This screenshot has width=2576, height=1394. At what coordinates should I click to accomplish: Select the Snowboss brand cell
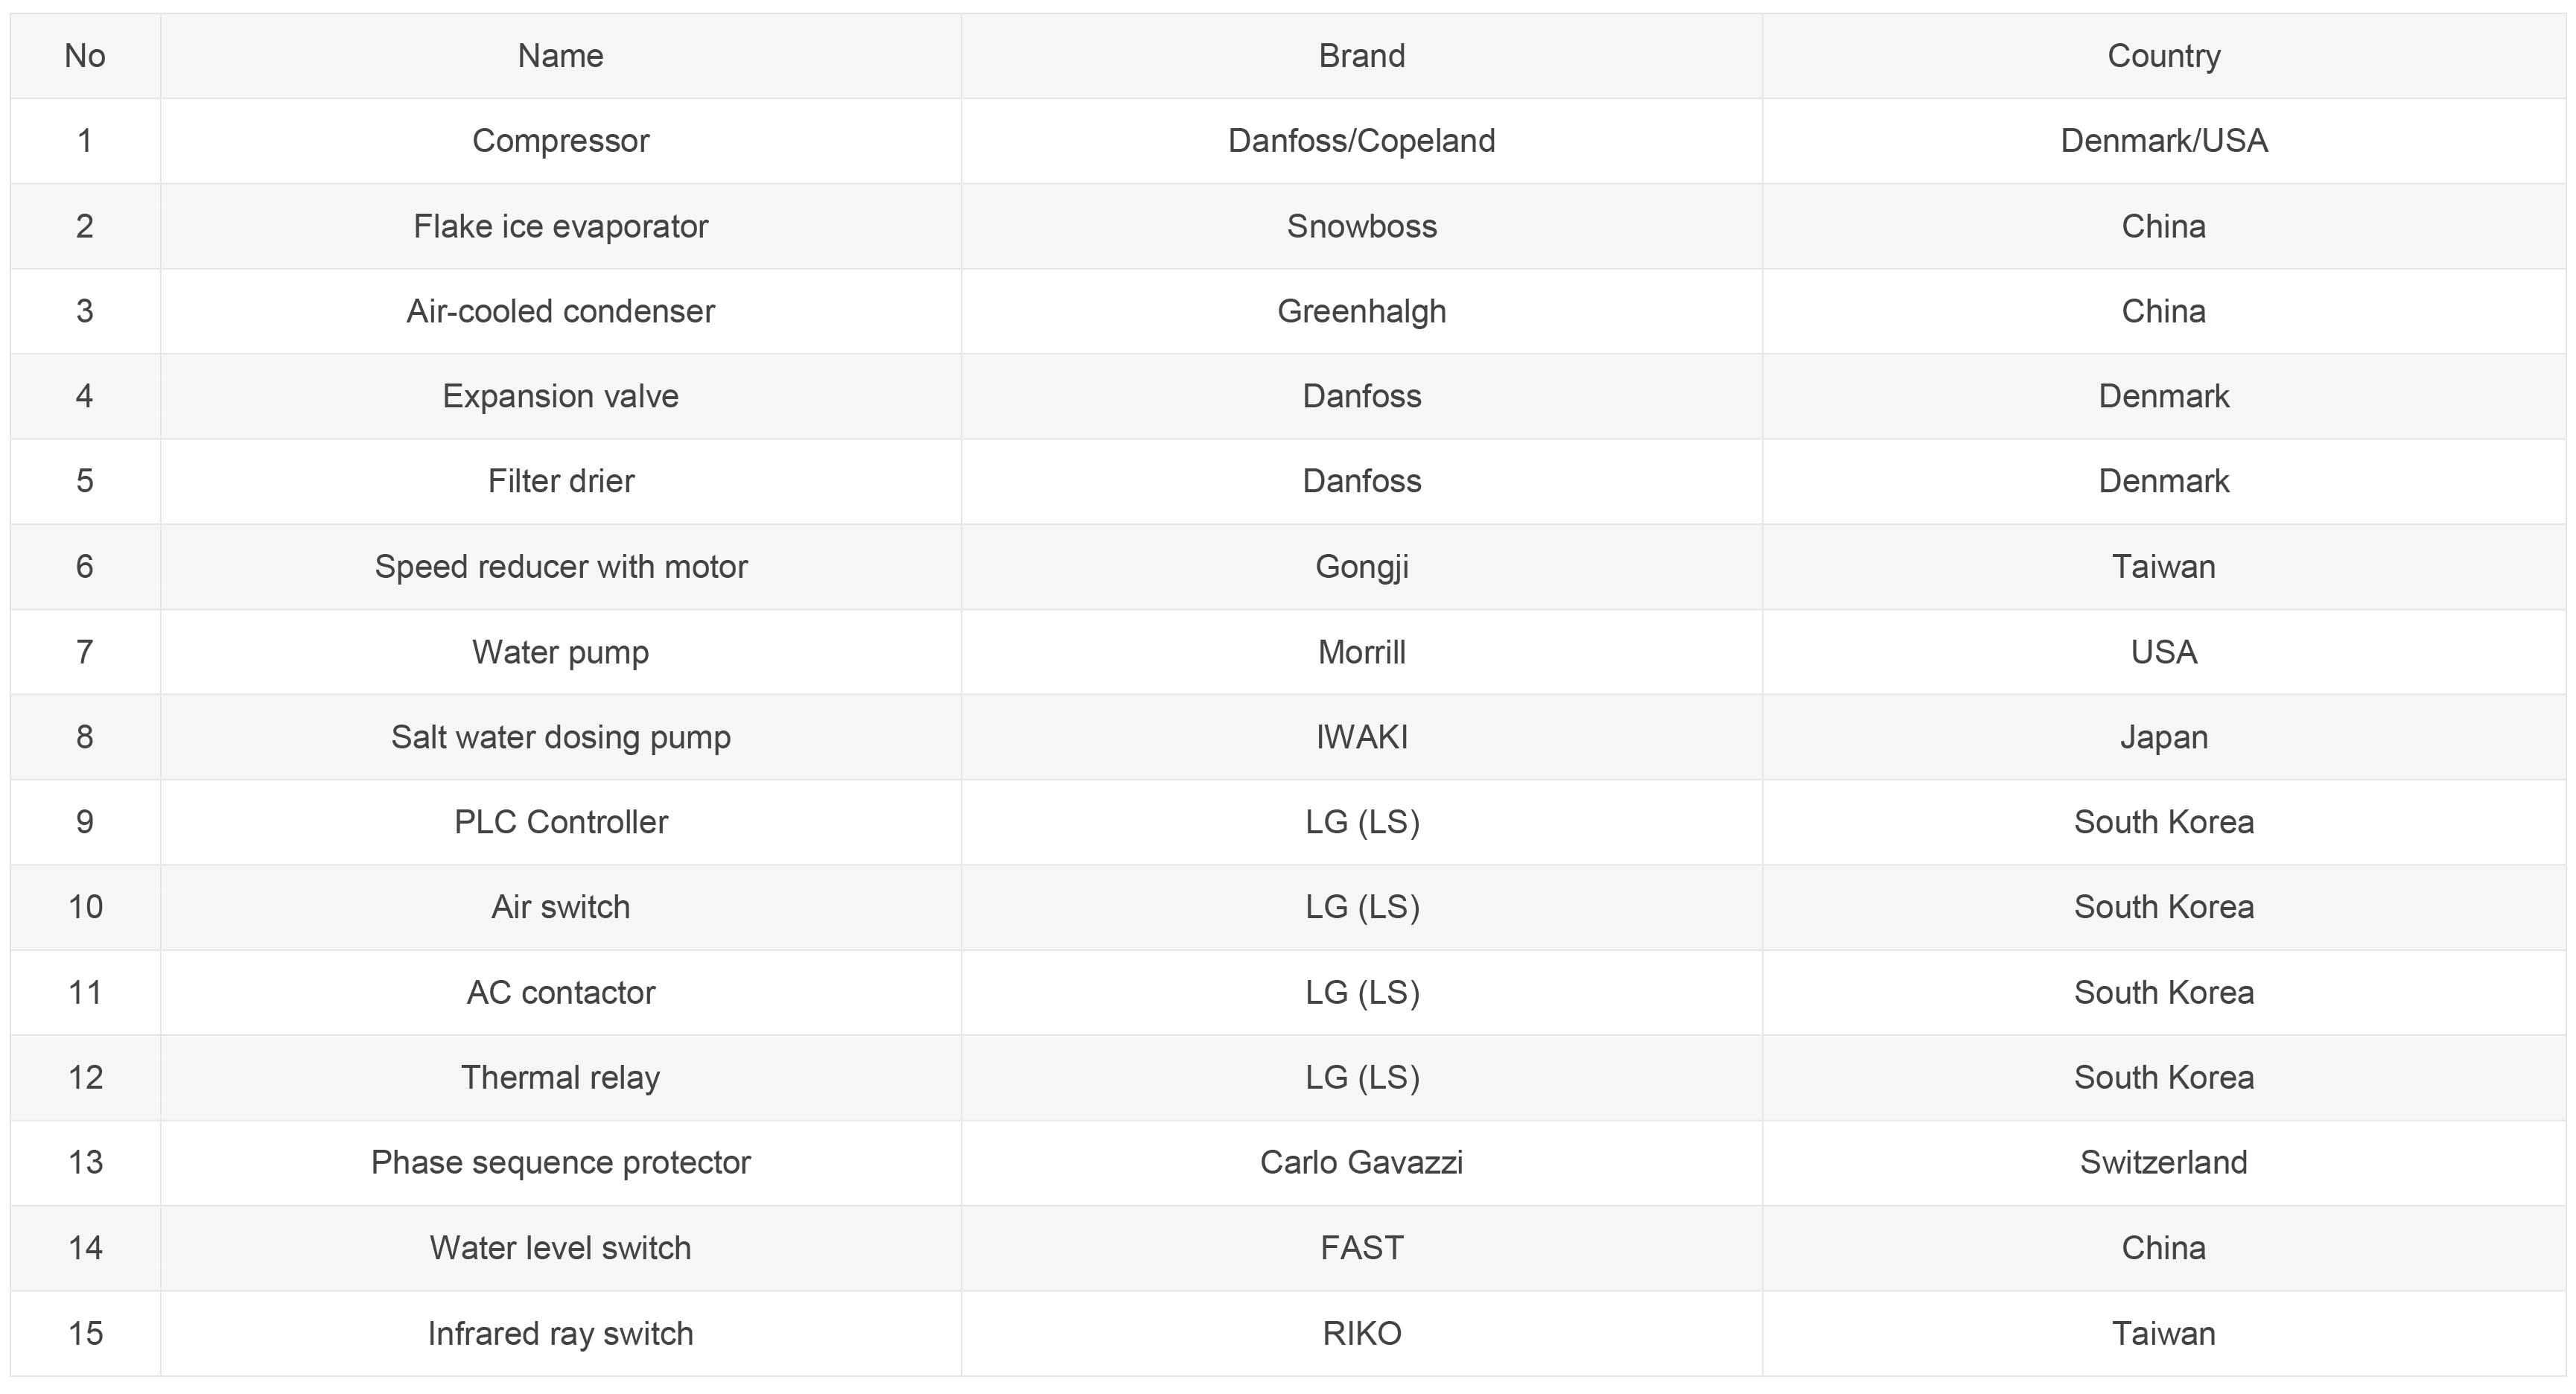click(1361, 226)
